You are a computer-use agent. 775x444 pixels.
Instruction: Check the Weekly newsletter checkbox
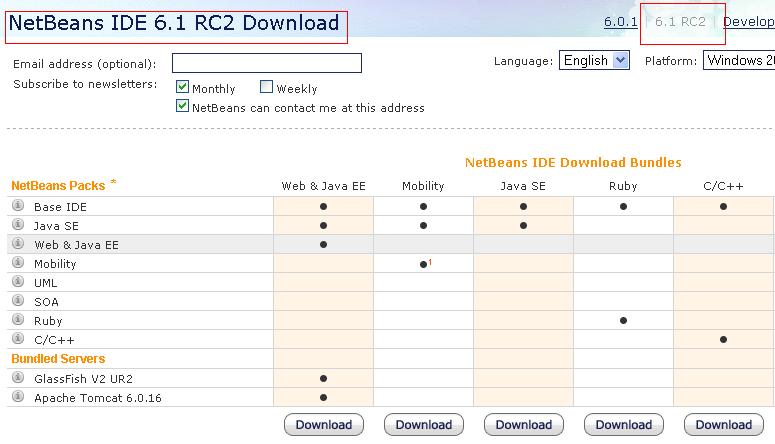[266, 87]
